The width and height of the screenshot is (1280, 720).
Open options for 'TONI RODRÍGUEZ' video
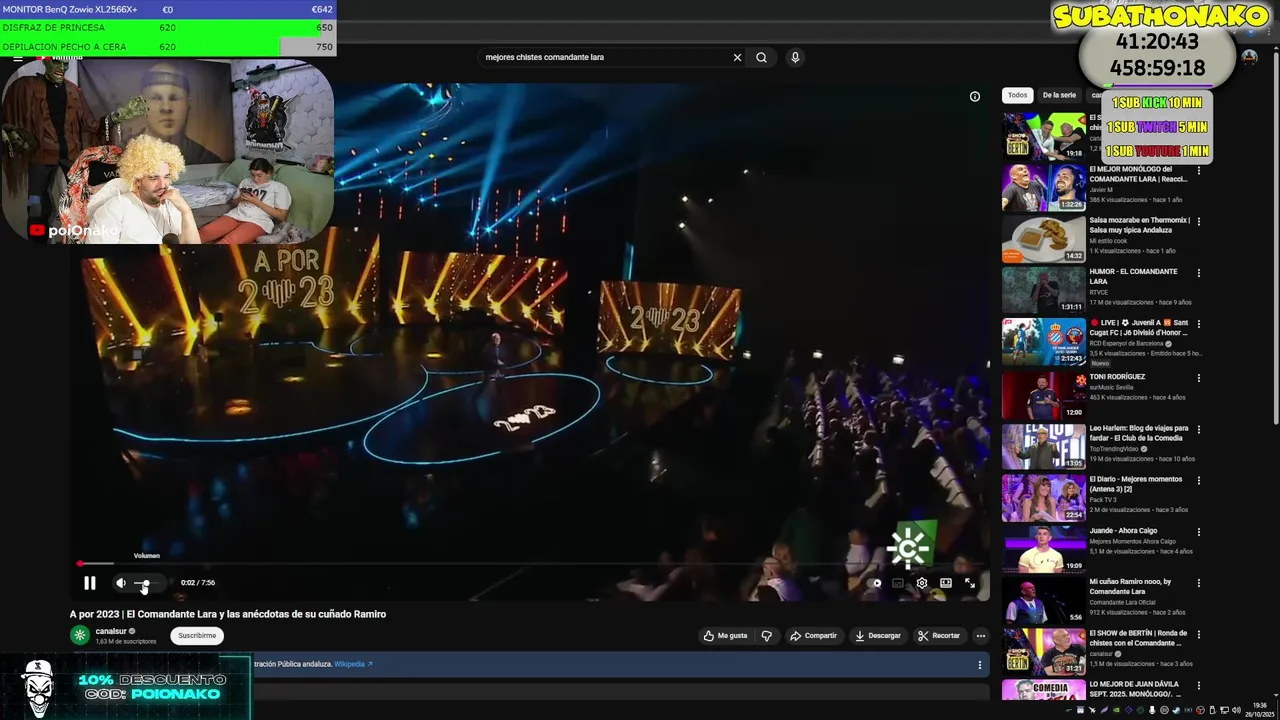(1199, 377)
